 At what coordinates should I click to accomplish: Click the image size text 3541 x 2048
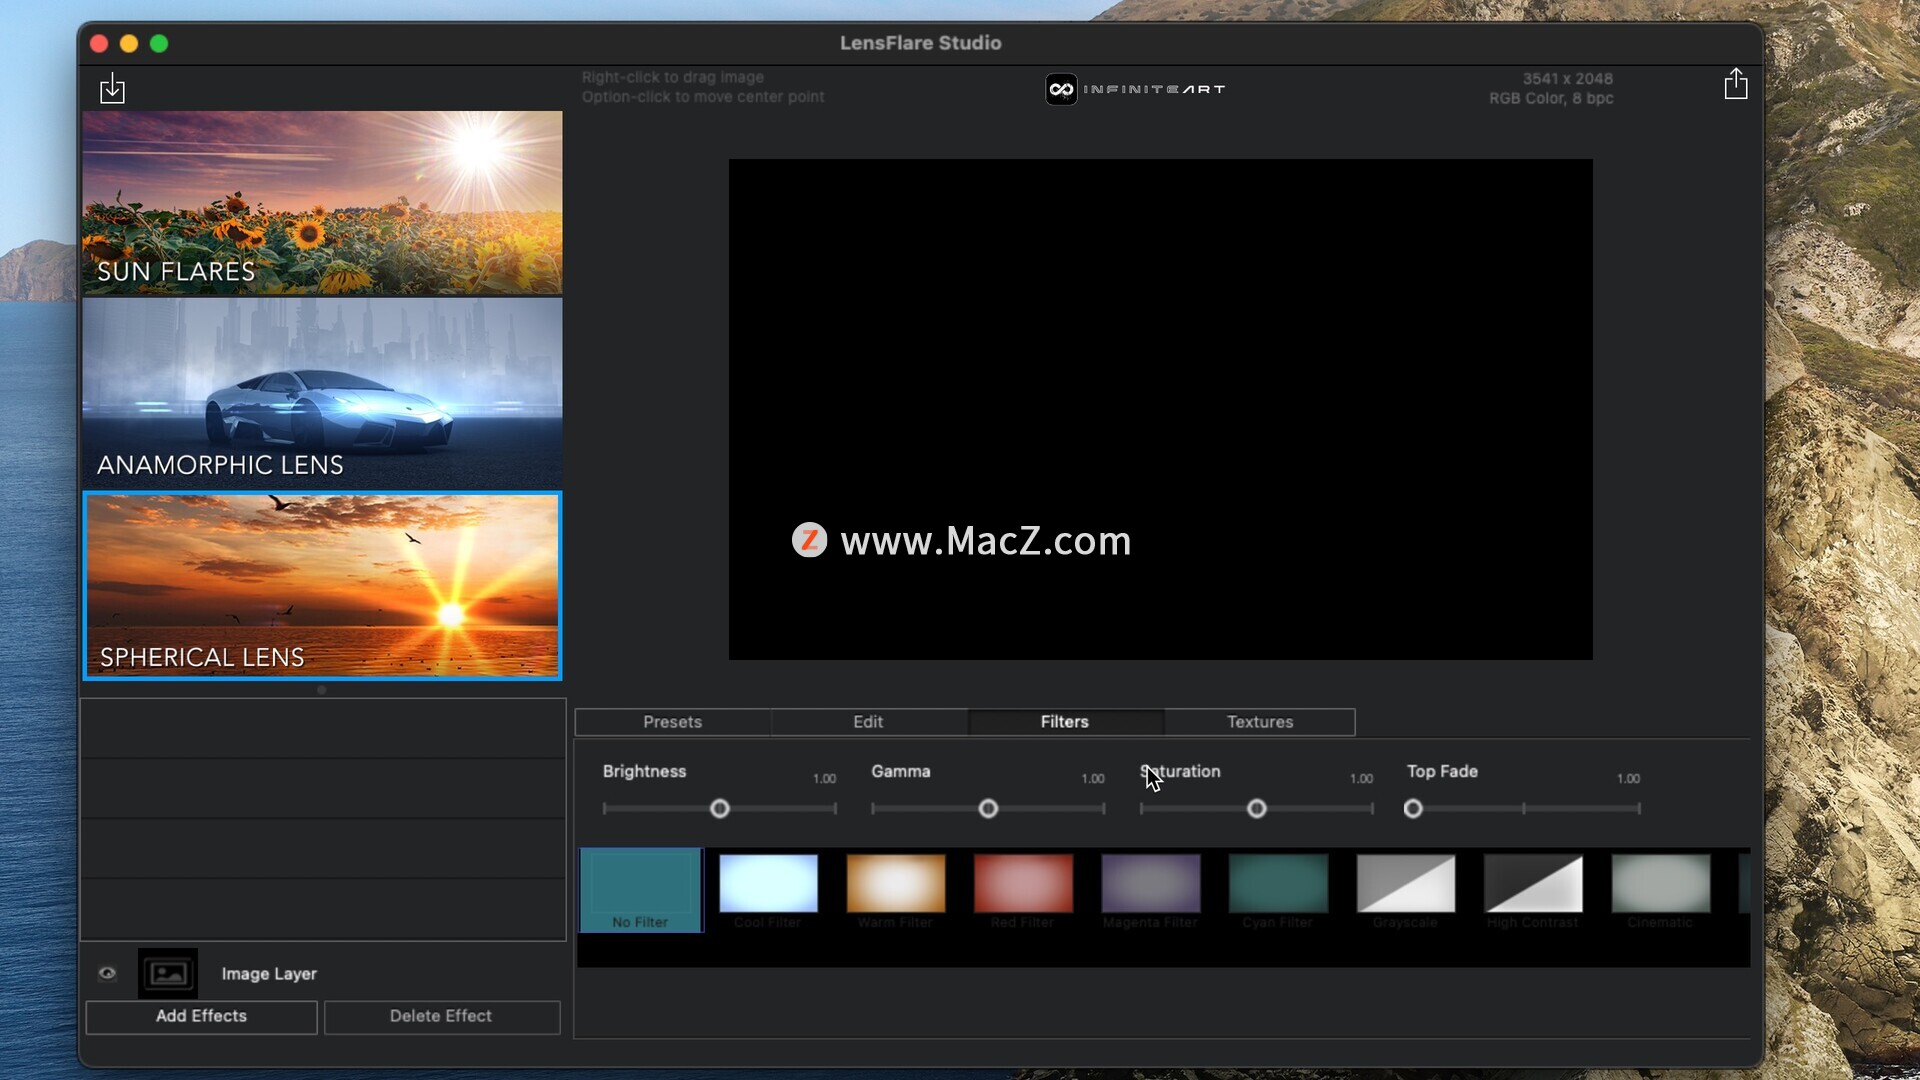(1567, 79)
